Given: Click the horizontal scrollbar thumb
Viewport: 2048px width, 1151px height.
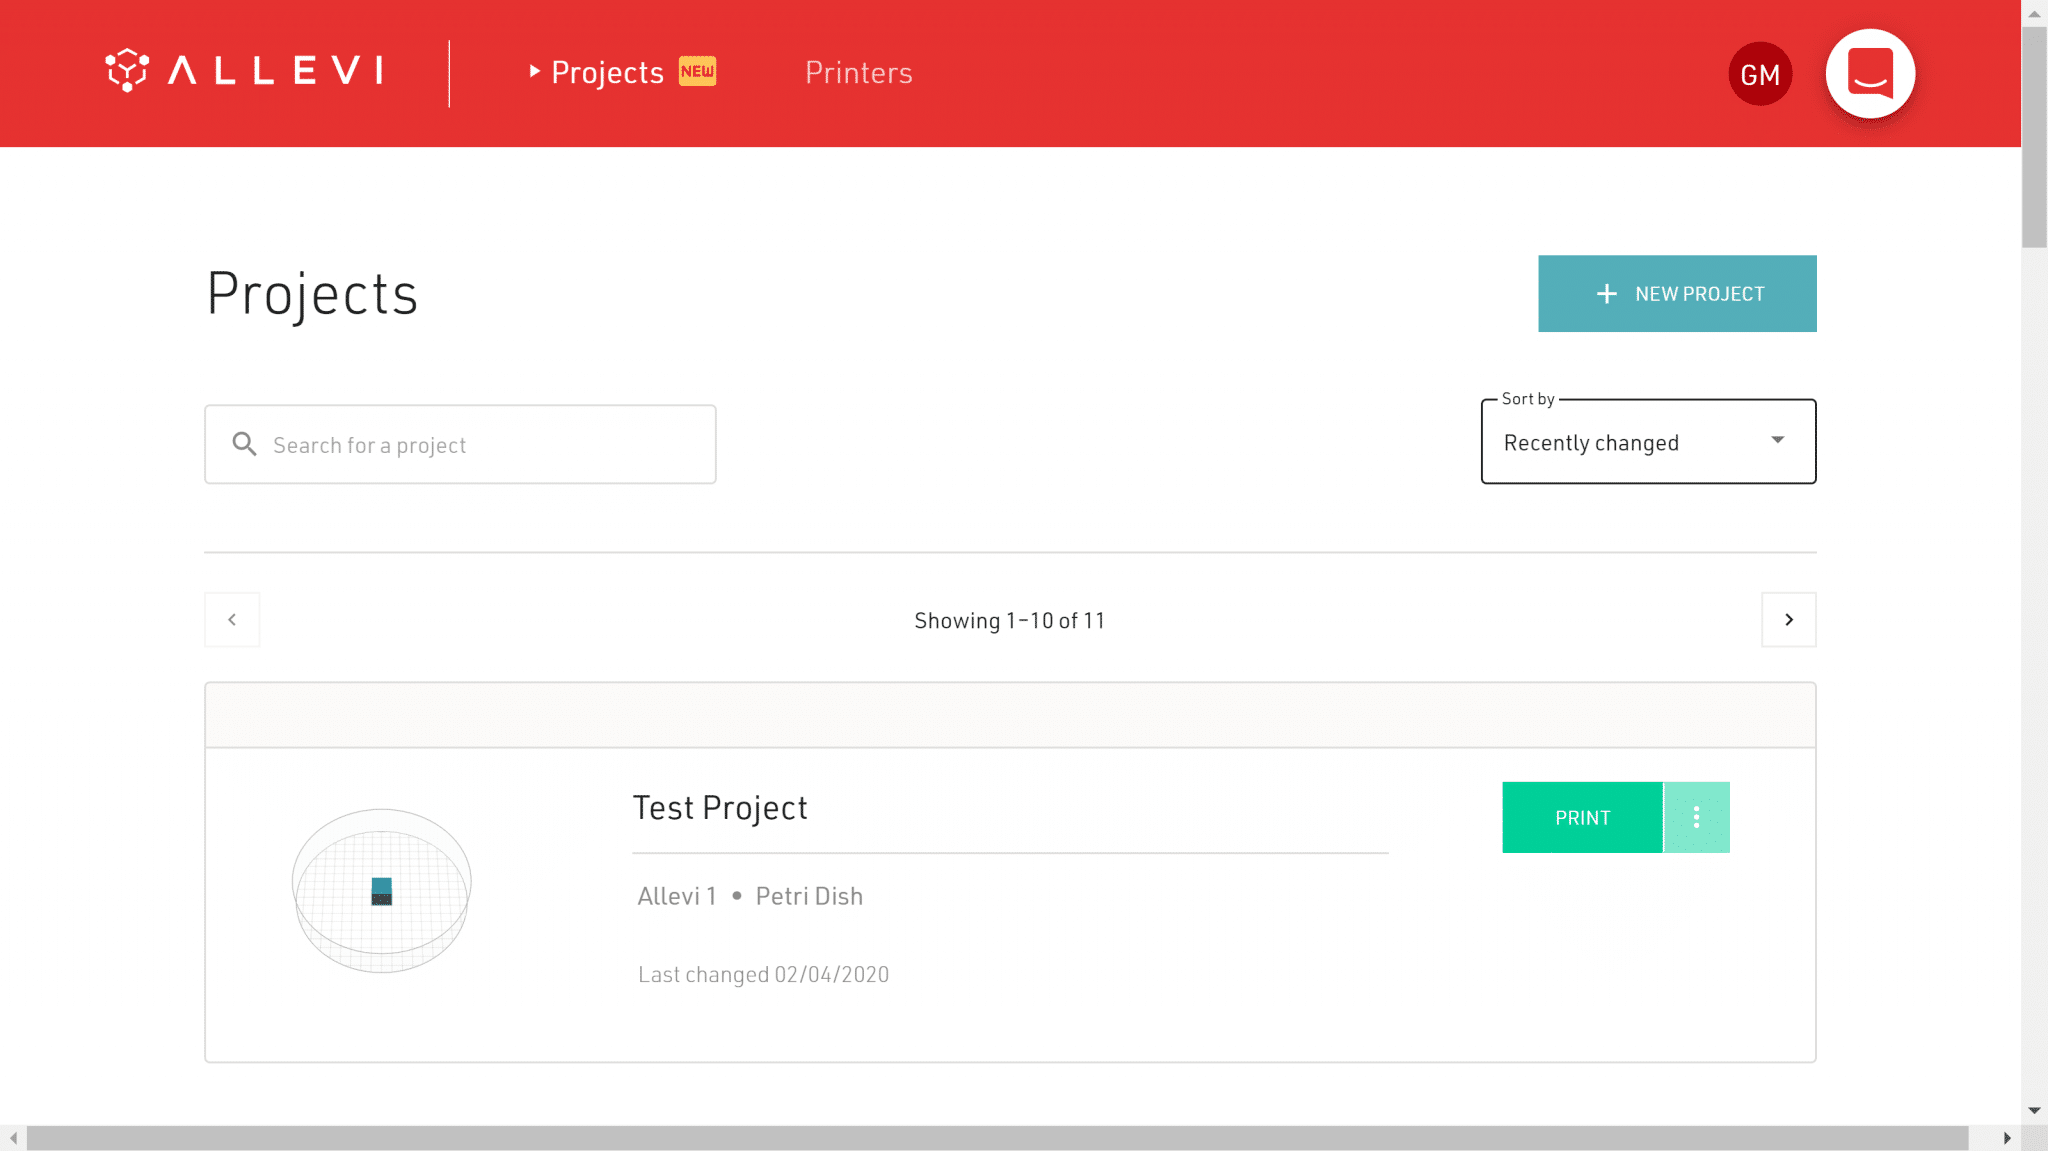Looking at the screenshot, I should tap(997, 1138).
